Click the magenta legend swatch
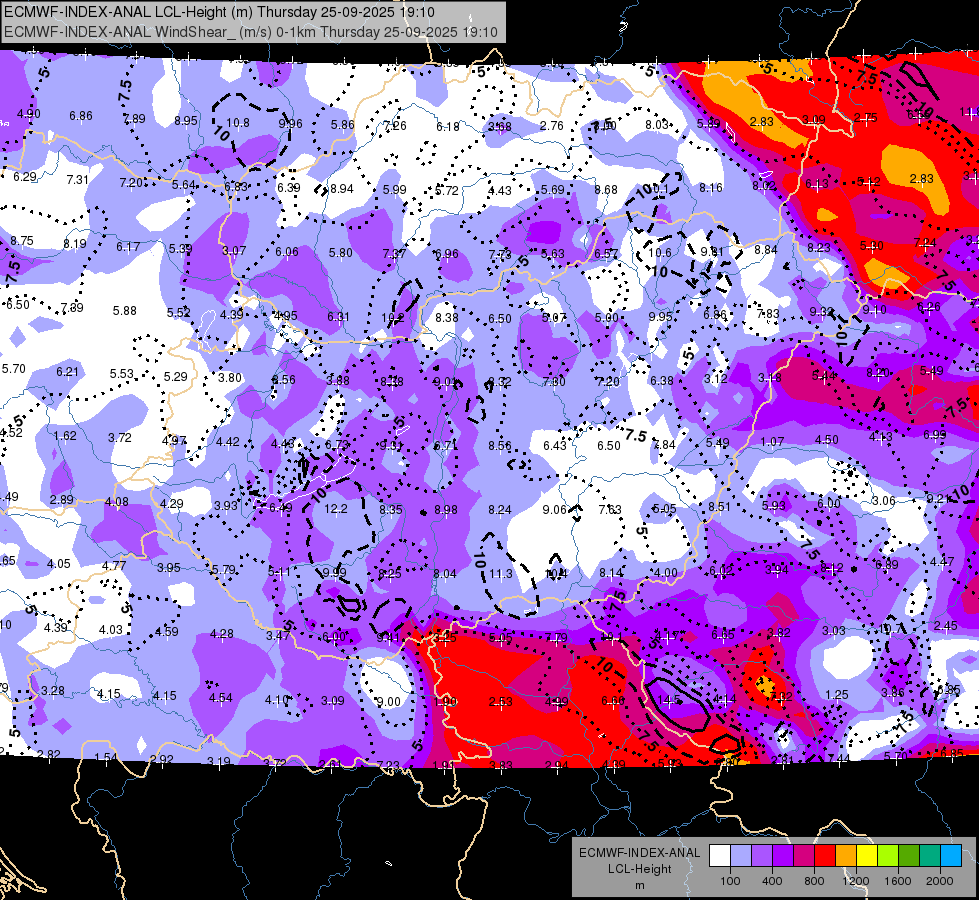This screenshot has width=979, height=900. [804, 856]
